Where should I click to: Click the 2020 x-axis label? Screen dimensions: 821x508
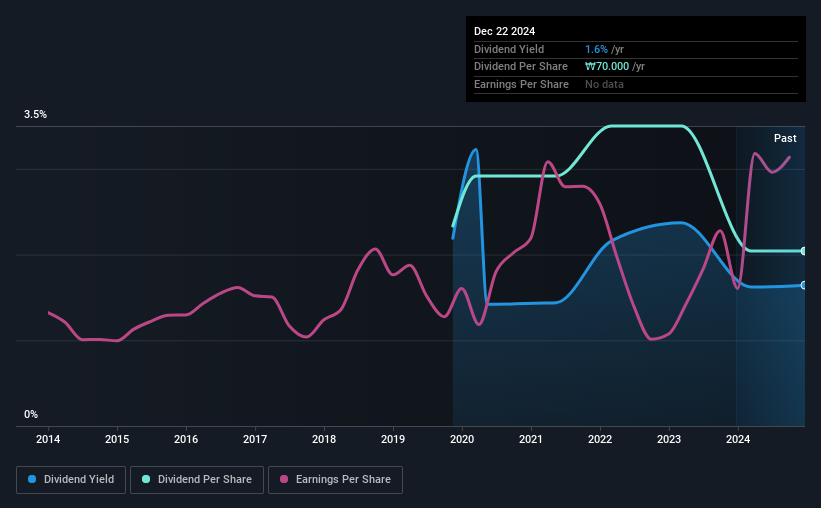[x=462, y=439]
